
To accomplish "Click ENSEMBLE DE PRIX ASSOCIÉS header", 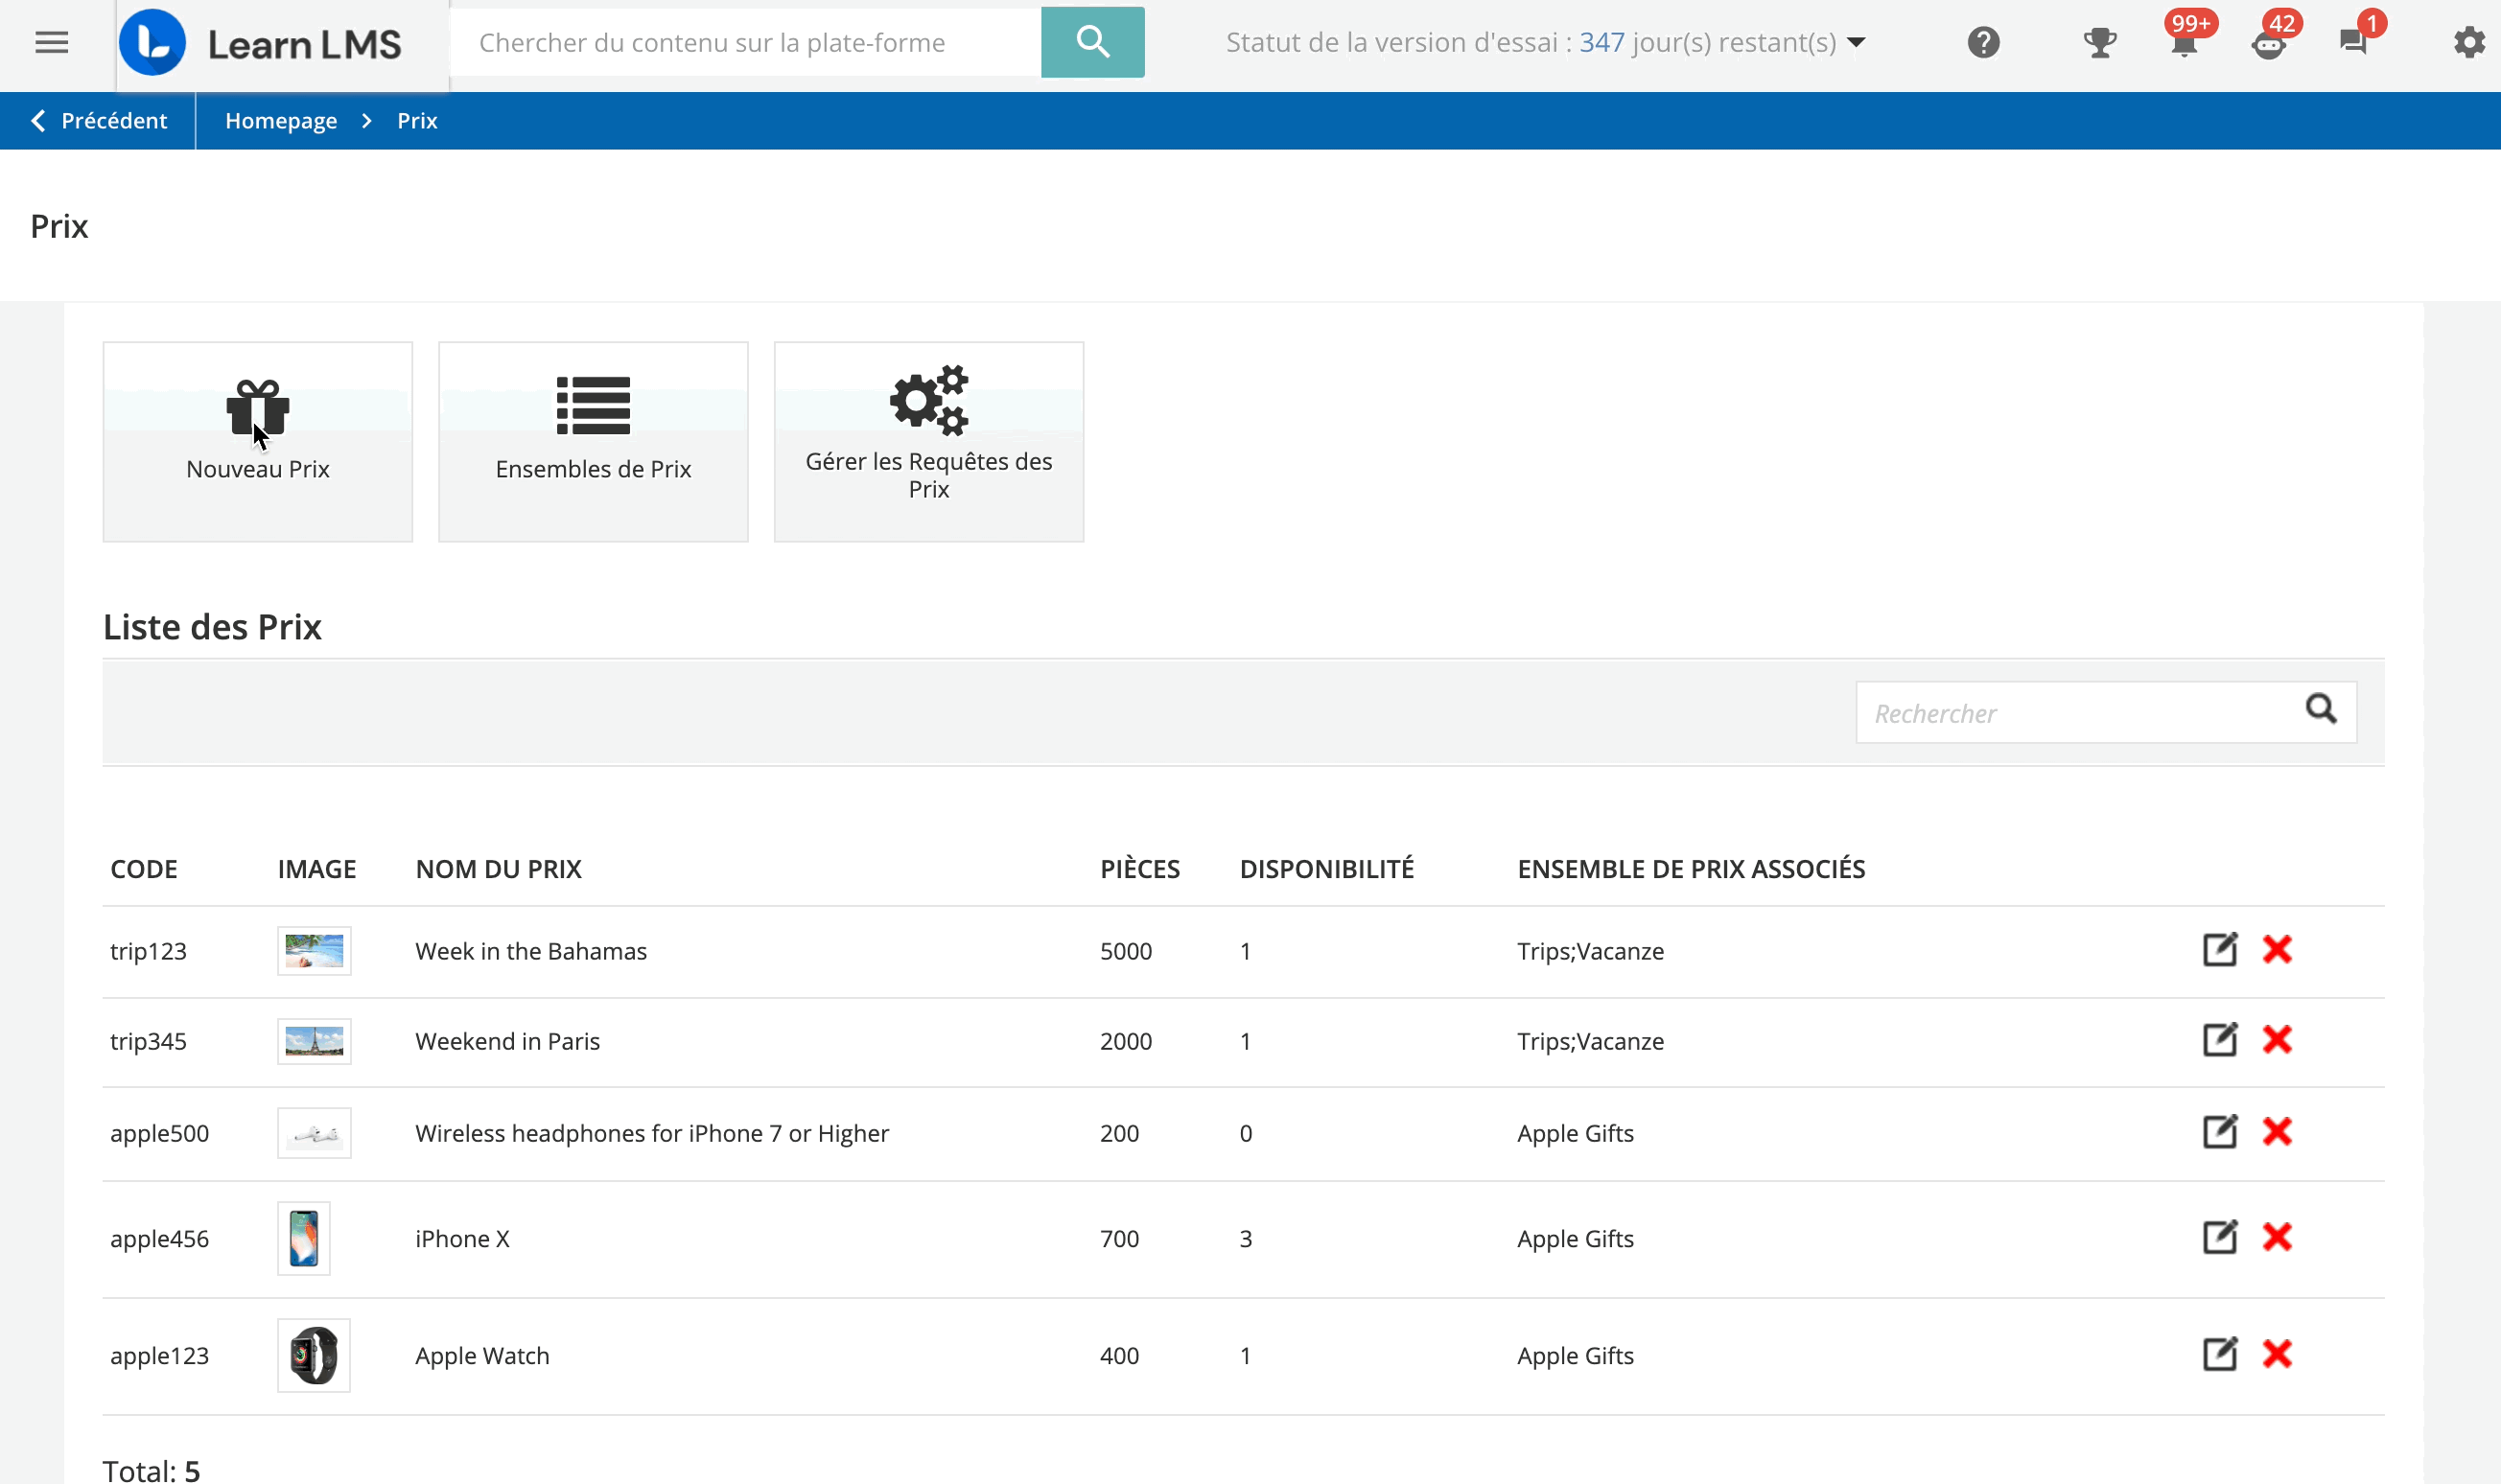I will [1691, 869].
